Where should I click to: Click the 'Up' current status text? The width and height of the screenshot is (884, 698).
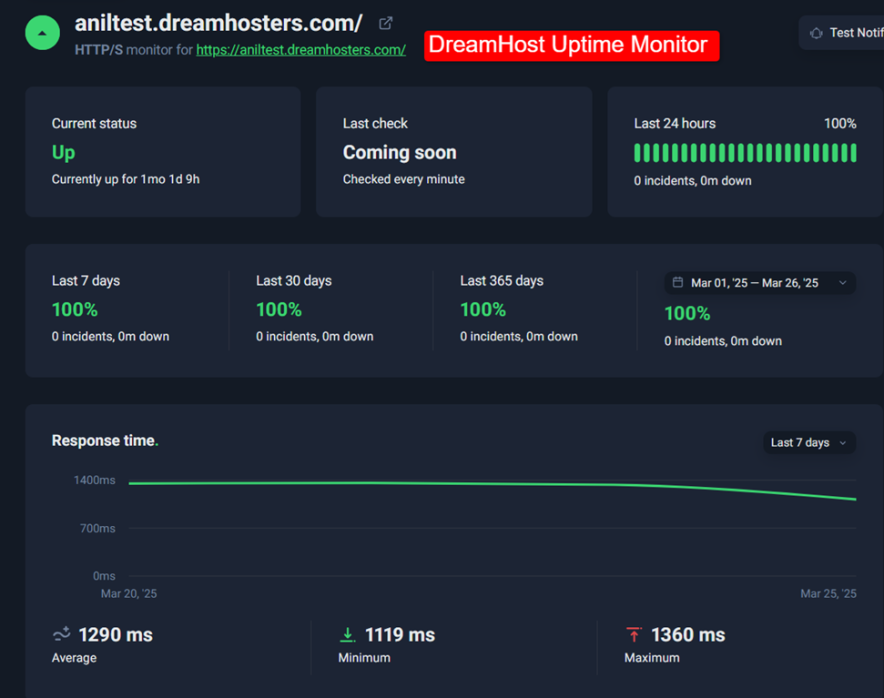[x=63, y=153]
